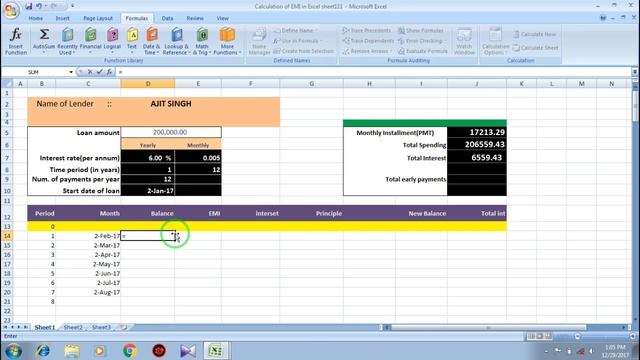Viewport: 640px width, 360px height.
Task: Click cell containing 2-Feb-17
Action: [88, 236]
